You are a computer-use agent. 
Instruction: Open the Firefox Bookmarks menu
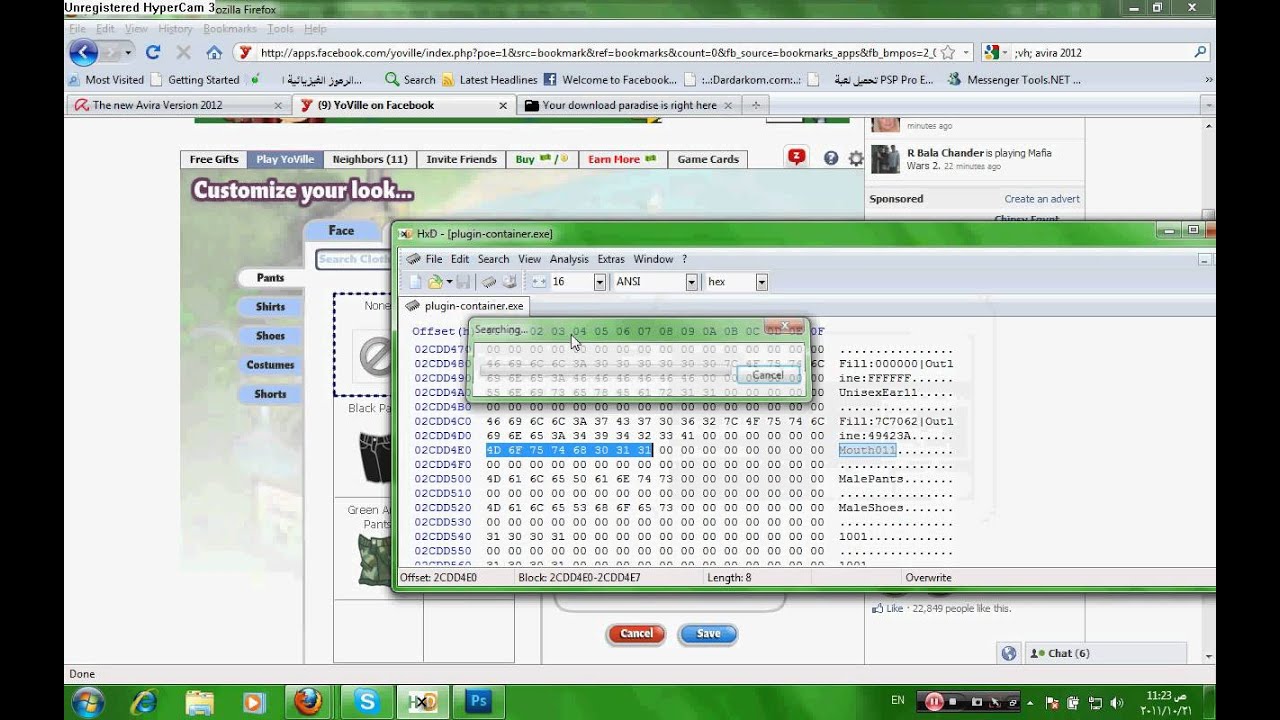pyautogui.click(x=230, y=29)
